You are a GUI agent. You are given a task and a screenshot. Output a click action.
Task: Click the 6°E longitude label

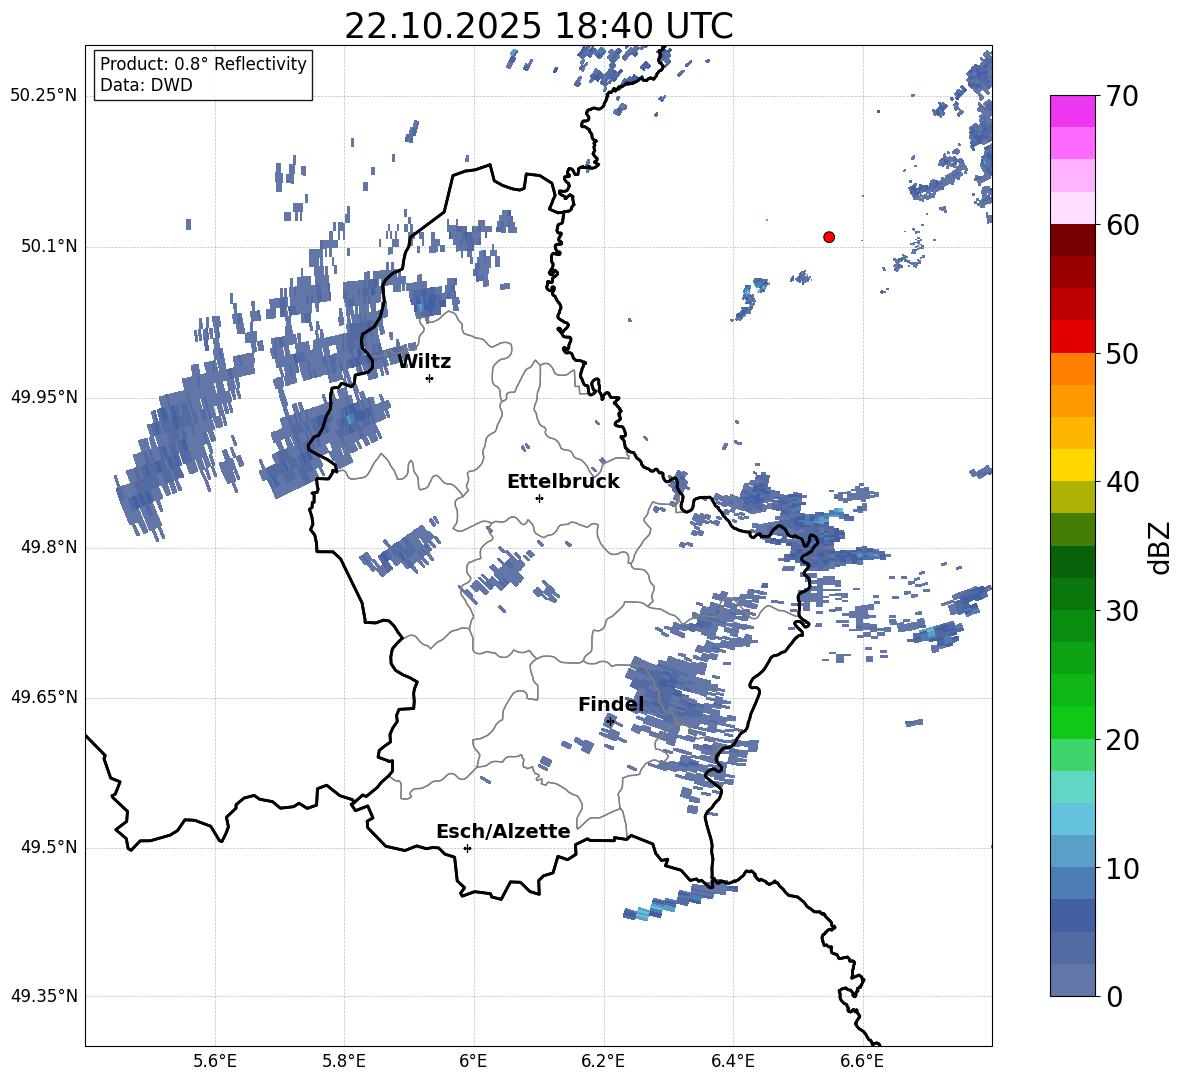[473, 1061]
